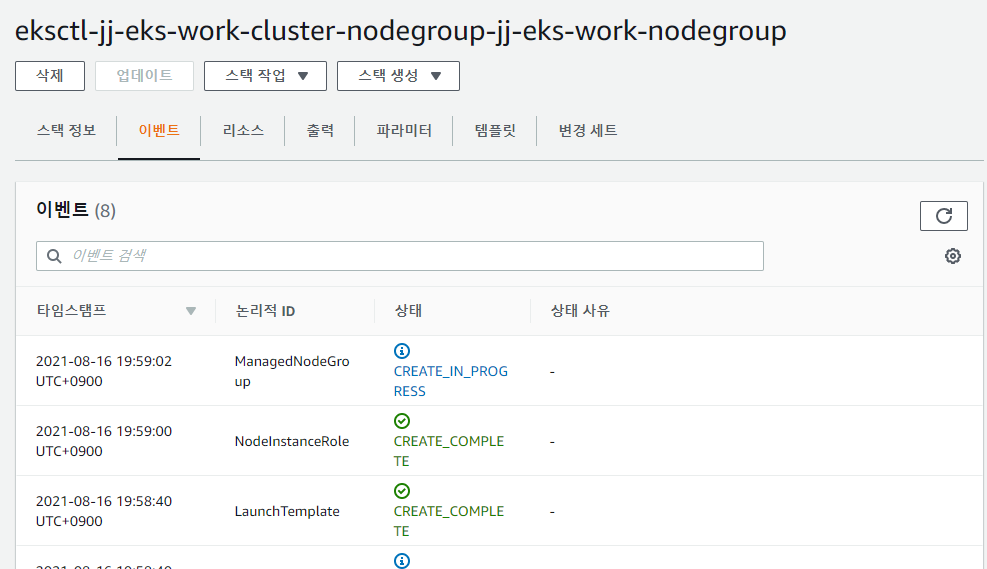Viewport: 987px width, 569px height.
Task: Click the 상태 사유 column header
Action: coord(580,310)
